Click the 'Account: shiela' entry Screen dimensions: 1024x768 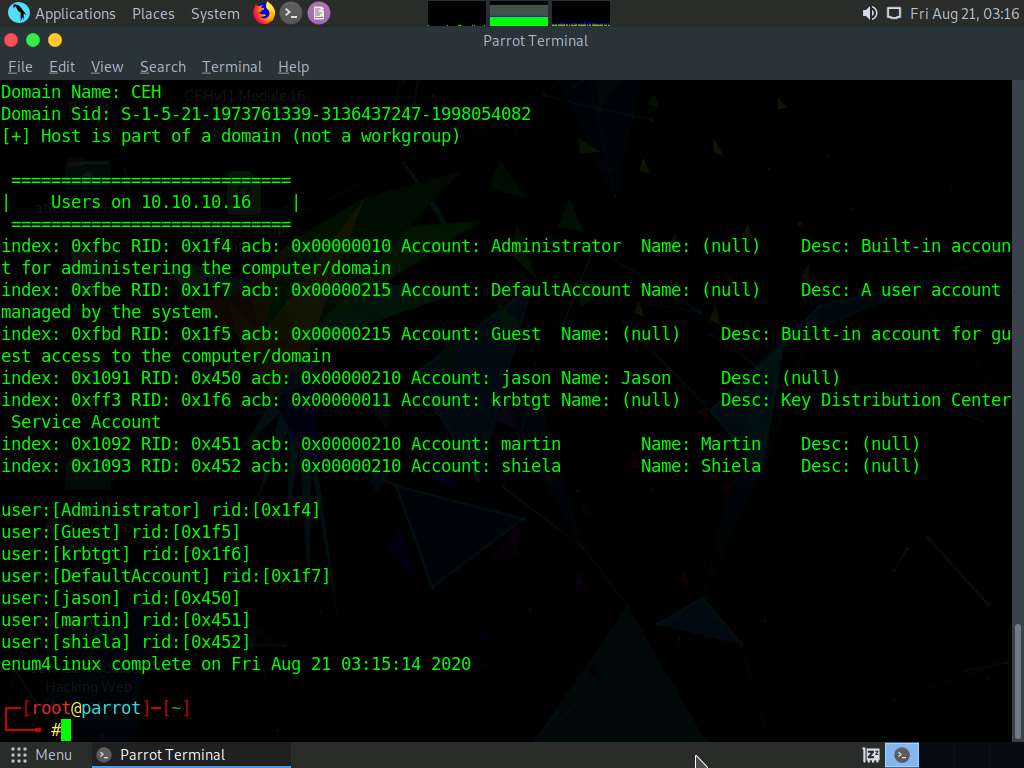tap(486, 466)
